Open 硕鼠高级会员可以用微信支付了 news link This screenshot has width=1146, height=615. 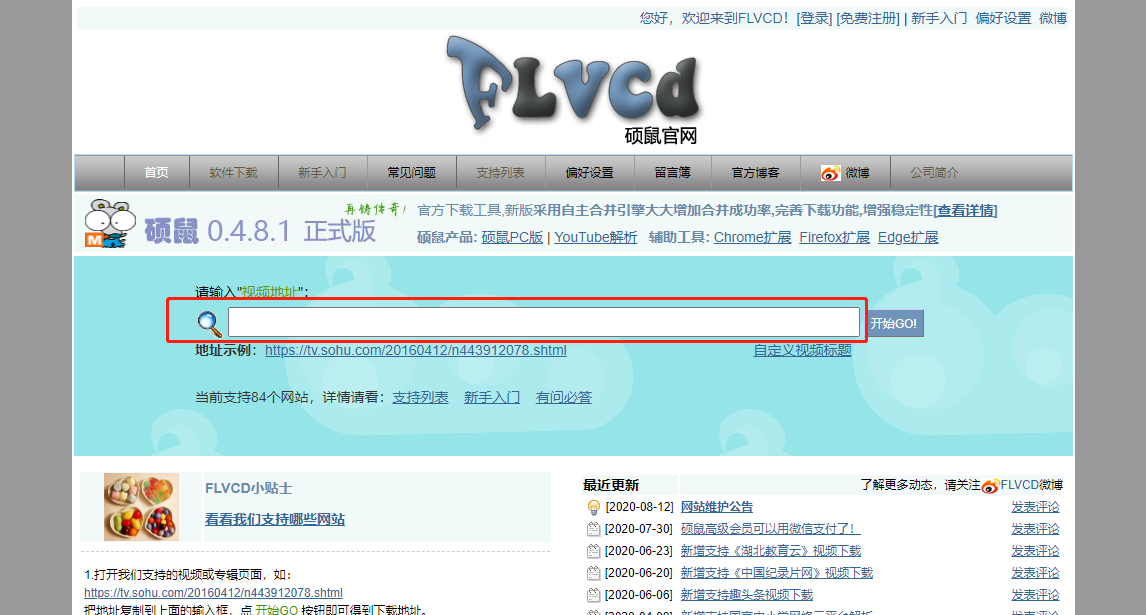click(x=770, y=529)
